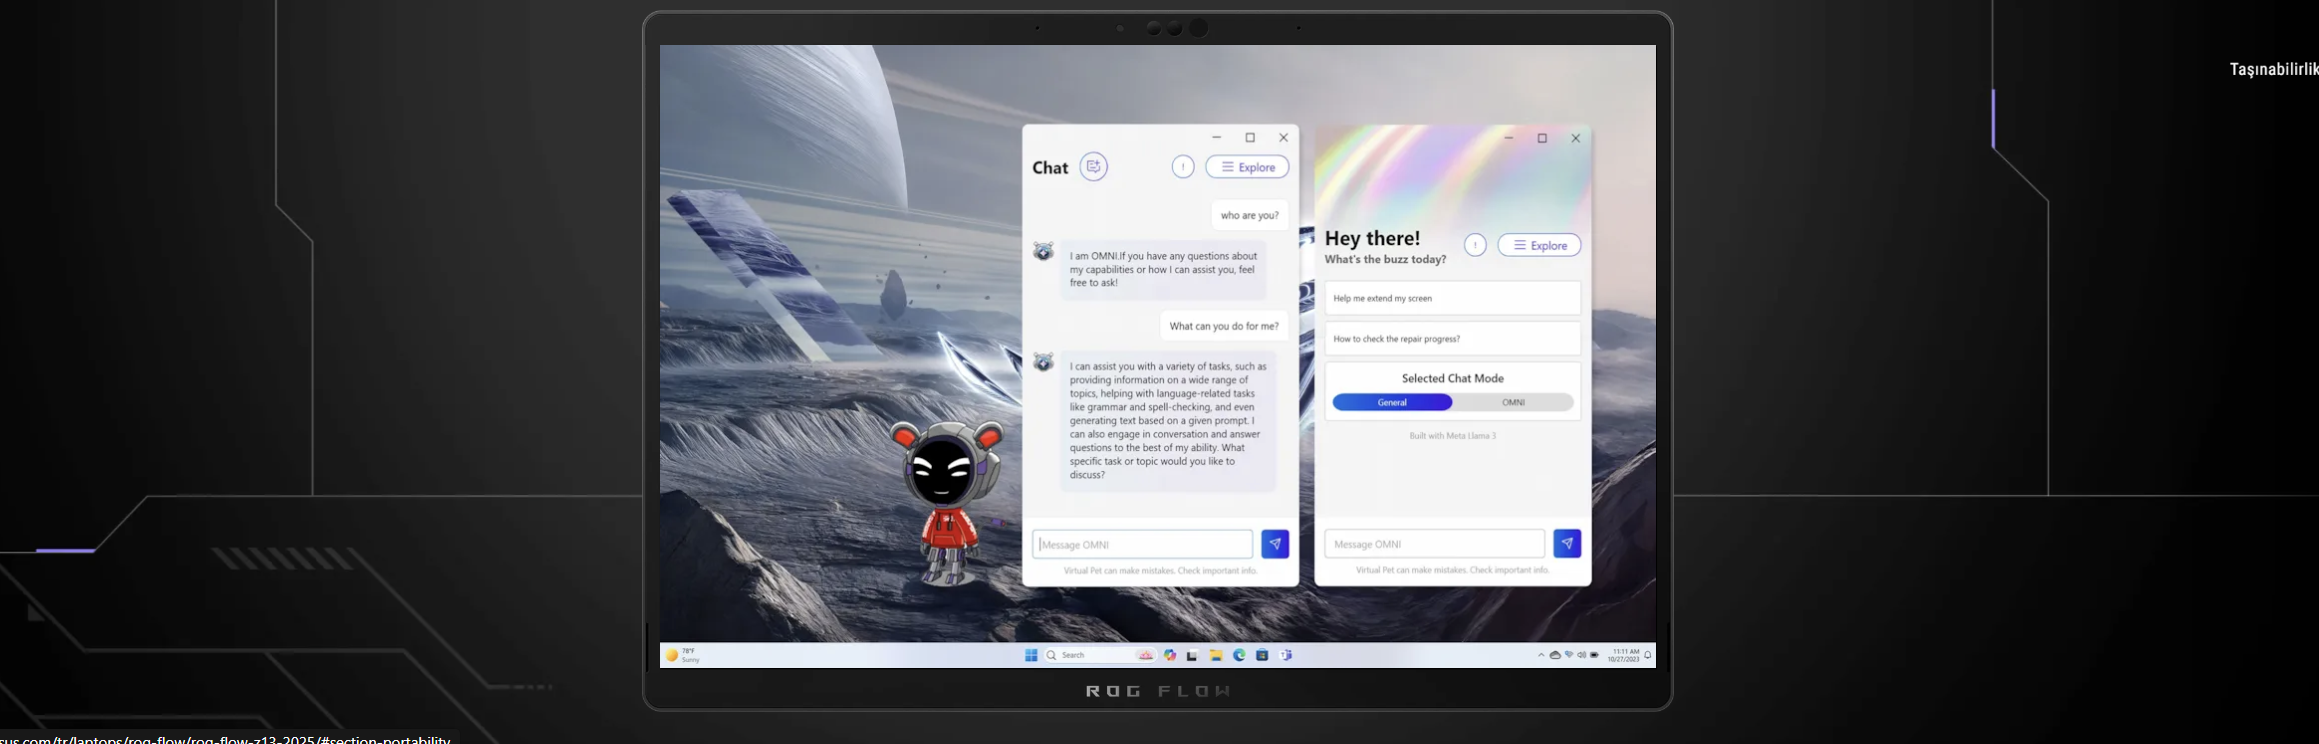Click 'What can you do for me?' message
The image size is (2319, 744).
click(x=1224, y=326)
